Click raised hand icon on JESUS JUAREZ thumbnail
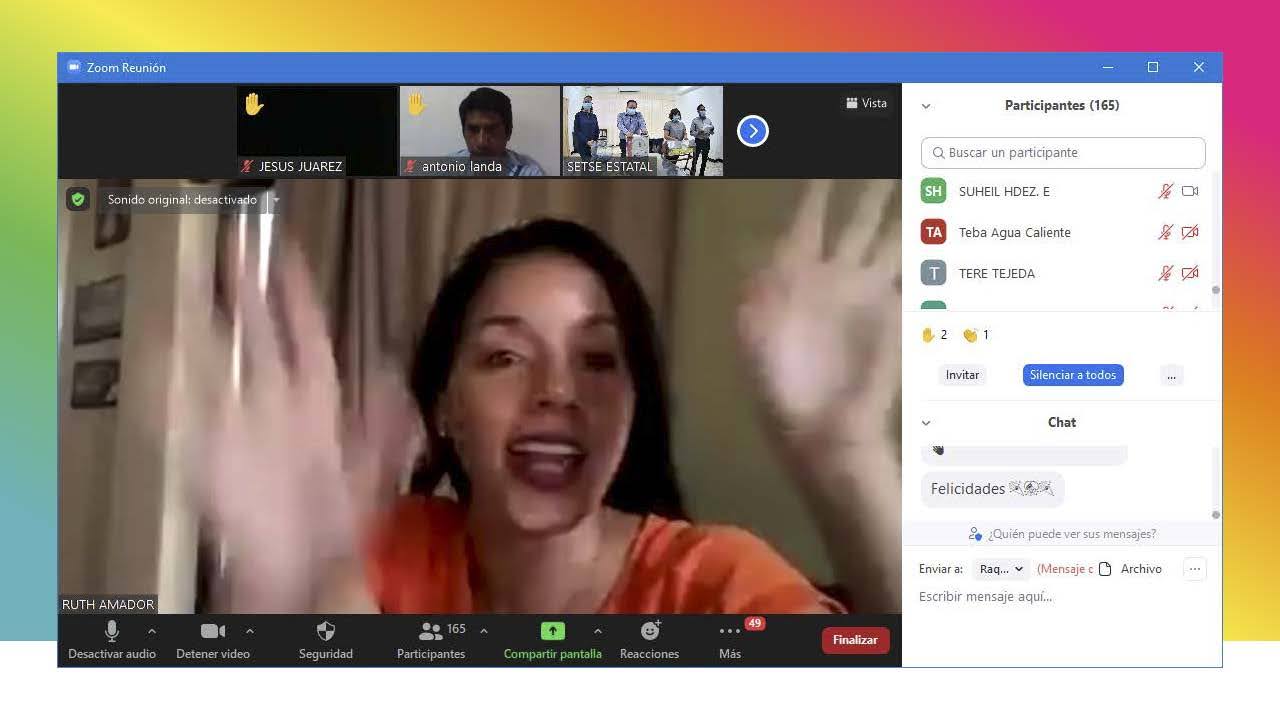The image size is (1280, 720). 254,104
